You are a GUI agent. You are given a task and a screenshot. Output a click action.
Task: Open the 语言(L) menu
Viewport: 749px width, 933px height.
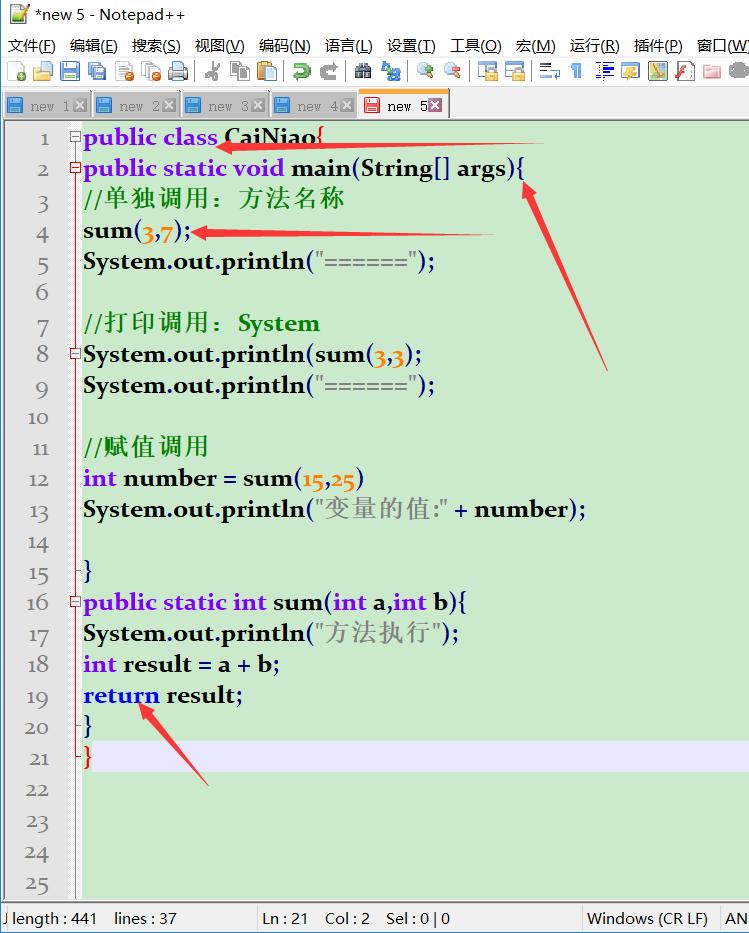coord(349,46)
